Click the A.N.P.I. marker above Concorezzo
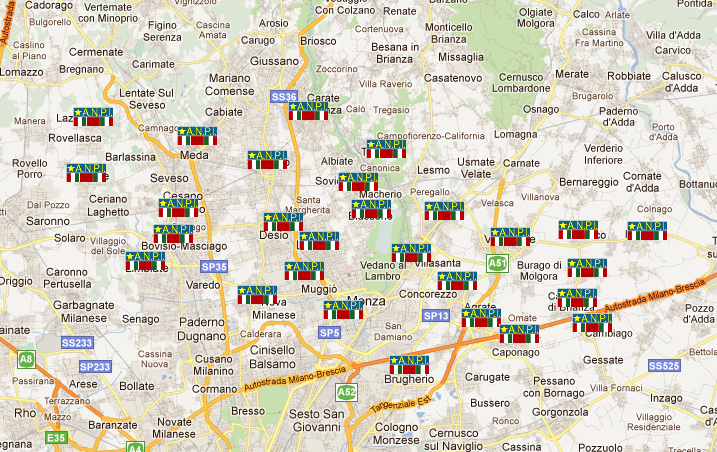 (457, 281)
